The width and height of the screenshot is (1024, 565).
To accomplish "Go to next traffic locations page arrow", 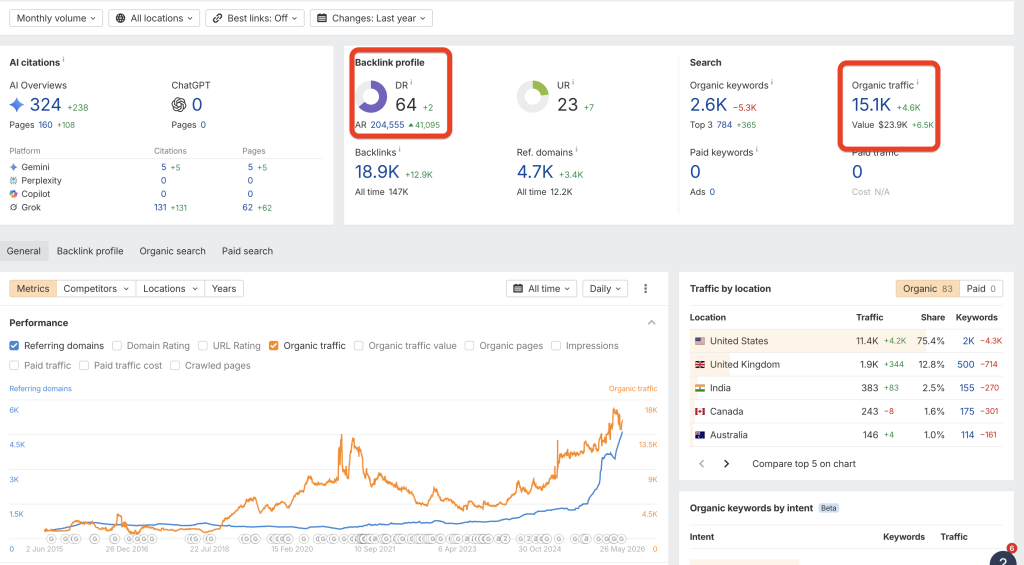I will [x=726, y=464].
